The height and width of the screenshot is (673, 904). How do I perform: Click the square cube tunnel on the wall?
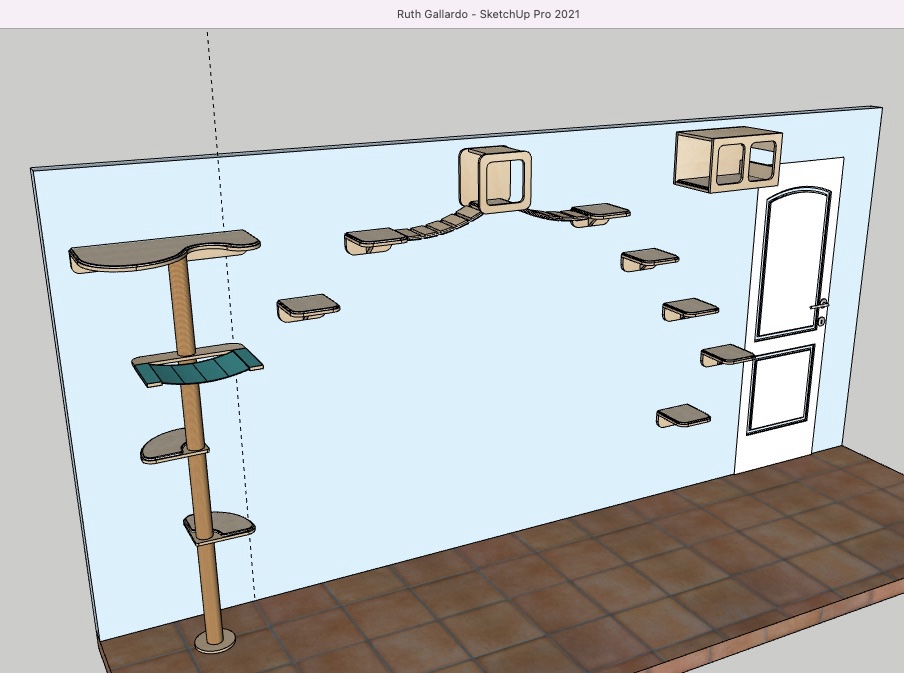click(495, 179)
